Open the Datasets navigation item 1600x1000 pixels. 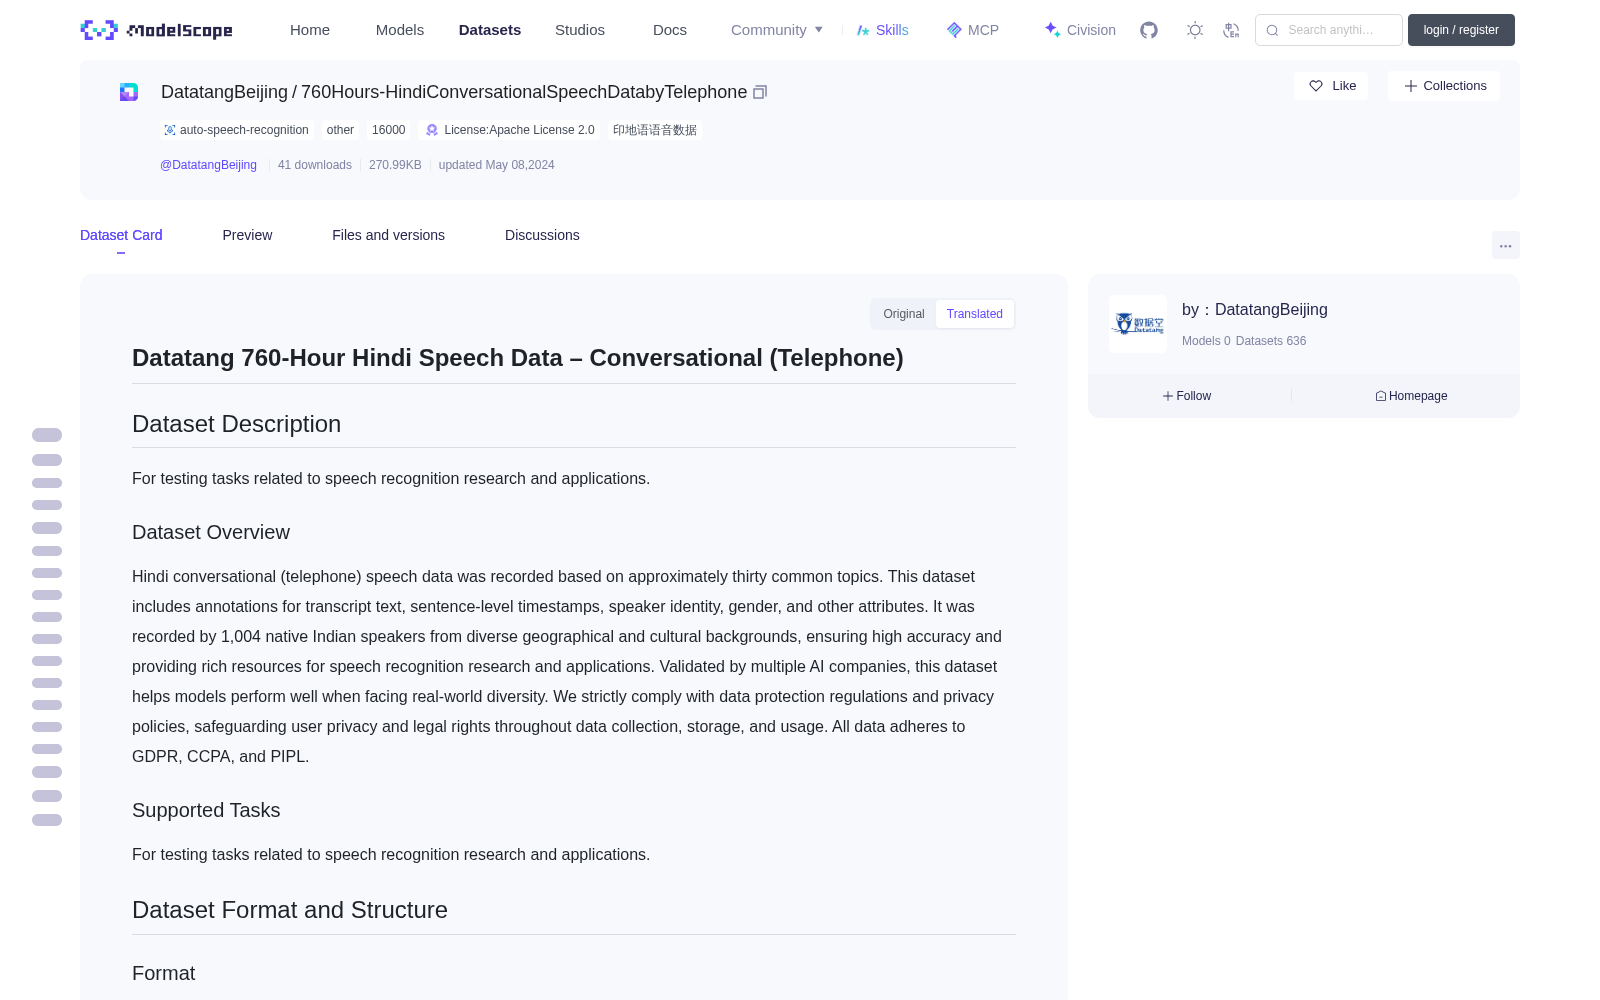[490, 30]
